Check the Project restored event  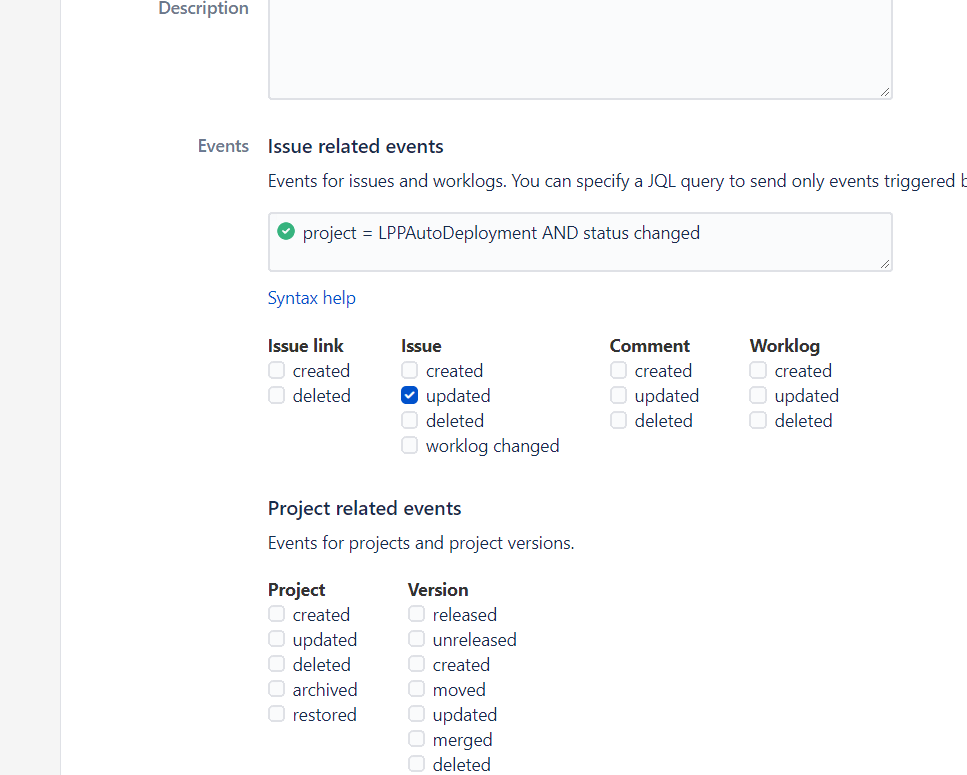tap(276, 713)
